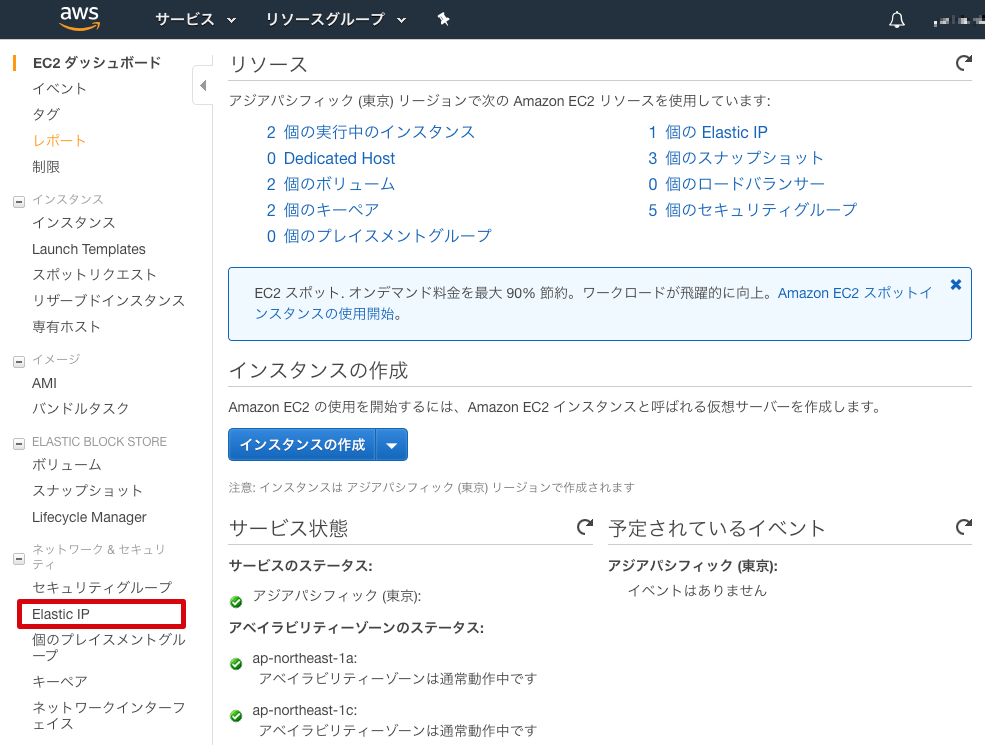Click the 0 個のロードバランサー link
This screenshot has height=745, width=985.
click(736, 184)
